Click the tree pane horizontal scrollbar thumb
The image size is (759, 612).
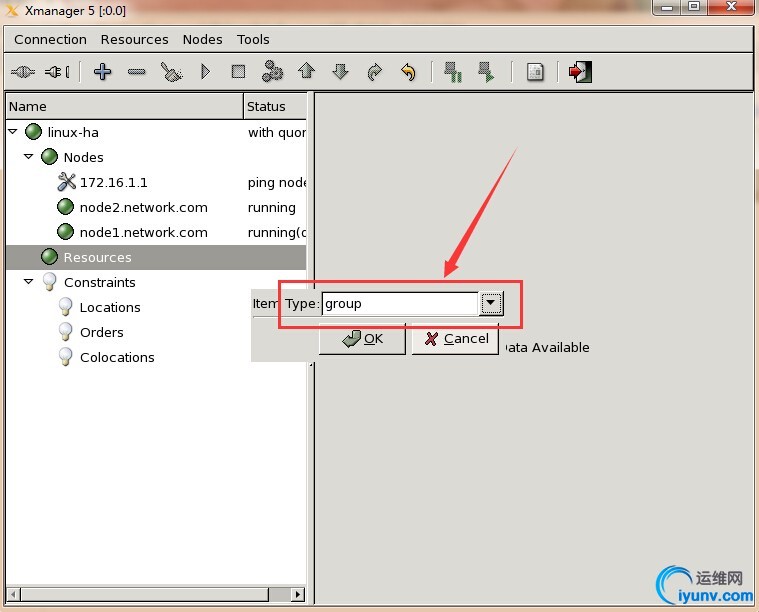(x=144, y=594)
